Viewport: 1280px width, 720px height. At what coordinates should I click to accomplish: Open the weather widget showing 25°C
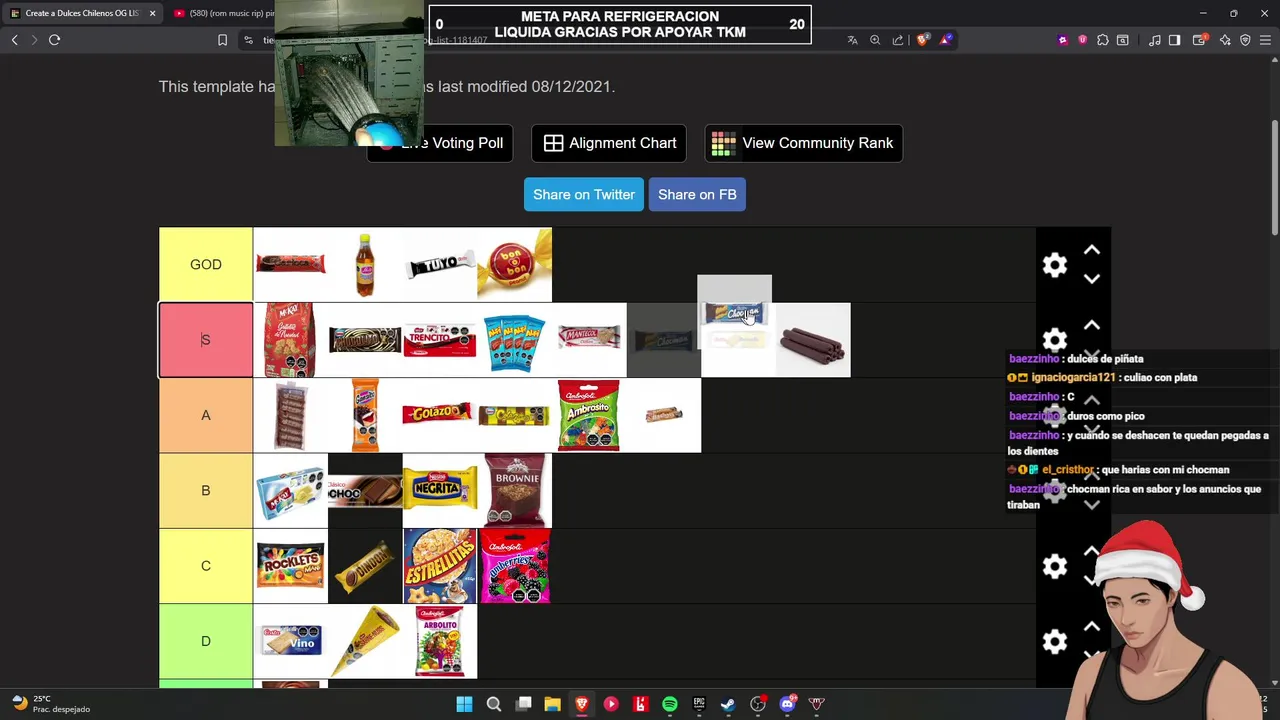50,704
